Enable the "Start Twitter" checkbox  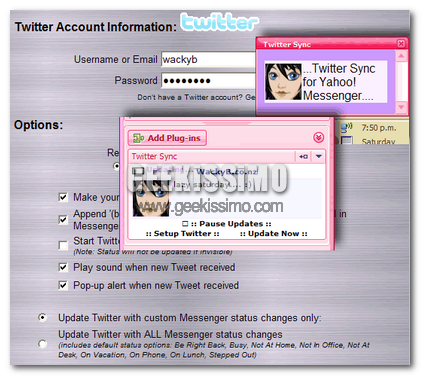[63, 245]
